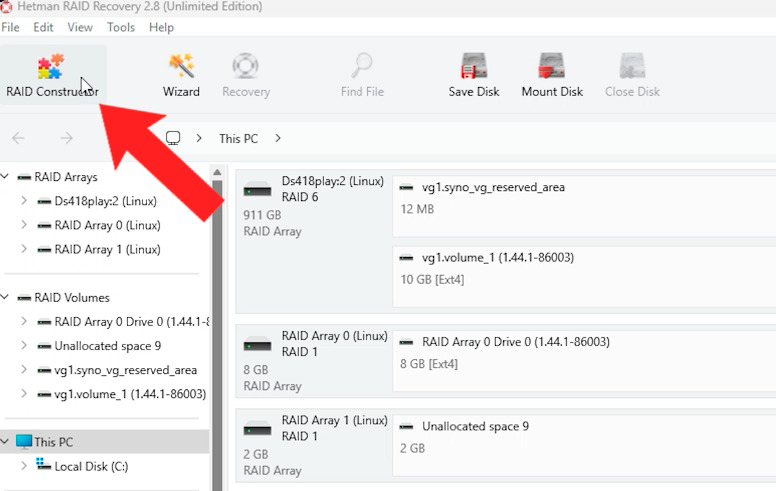
Task: Expand RAID Array 0 Drive 0 tree node
Action: point(24,321)
